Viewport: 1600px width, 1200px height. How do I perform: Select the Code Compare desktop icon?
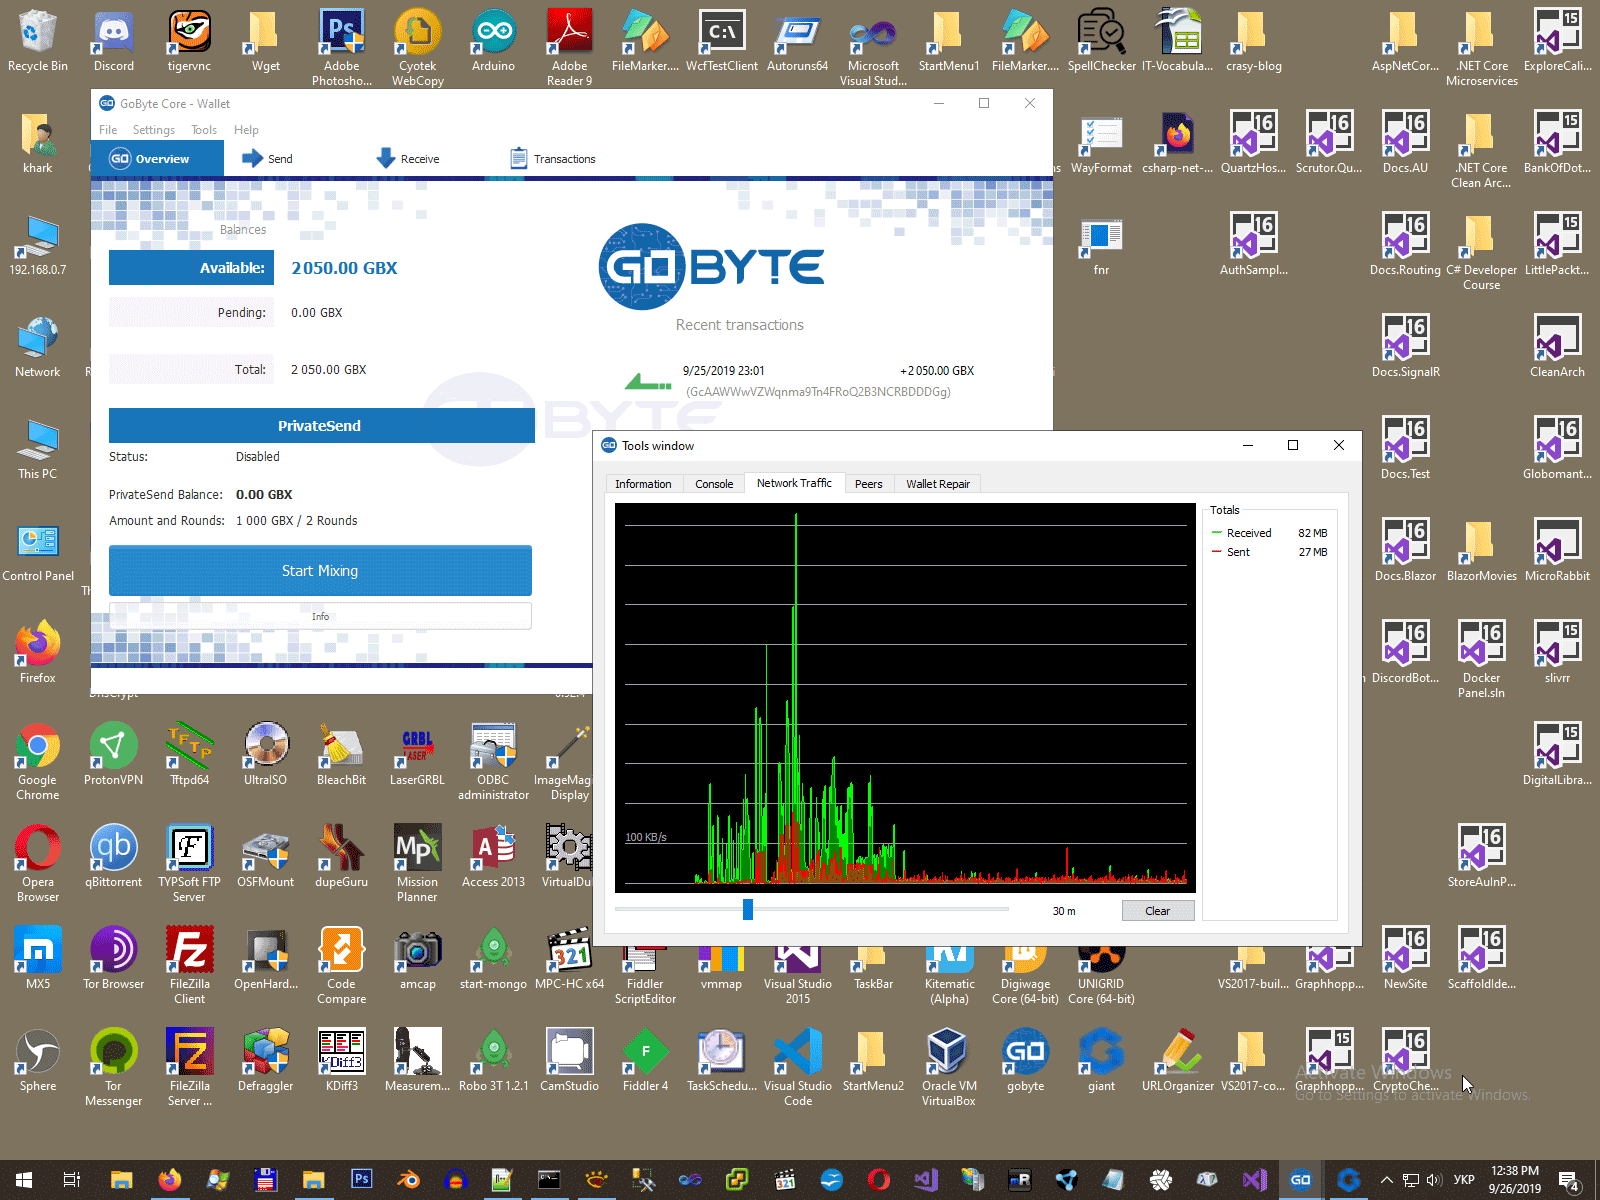click(x=342, y=965)
